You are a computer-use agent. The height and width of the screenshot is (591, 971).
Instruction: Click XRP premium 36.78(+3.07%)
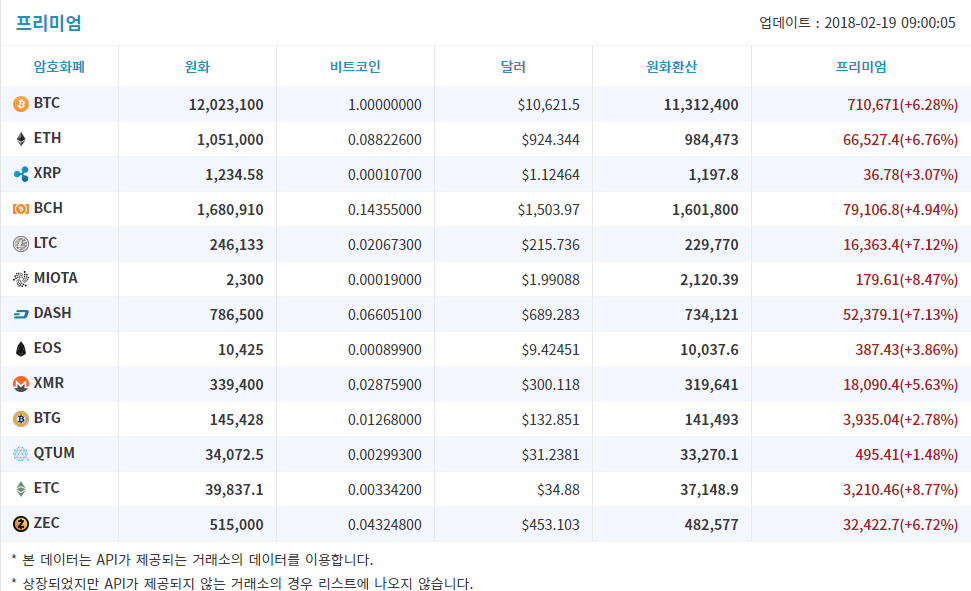coord(910,175)
